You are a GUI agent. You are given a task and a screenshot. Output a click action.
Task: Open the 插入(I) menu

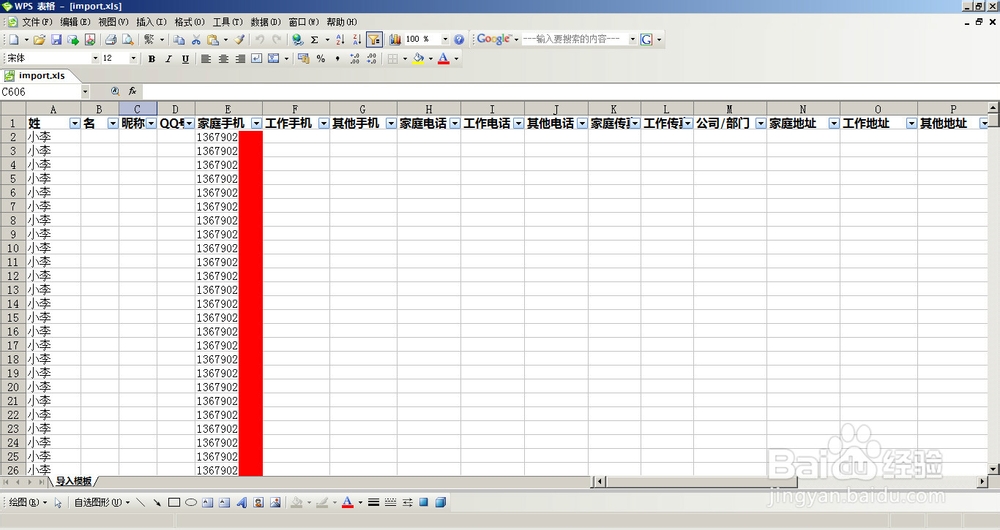tap(151, 22)
